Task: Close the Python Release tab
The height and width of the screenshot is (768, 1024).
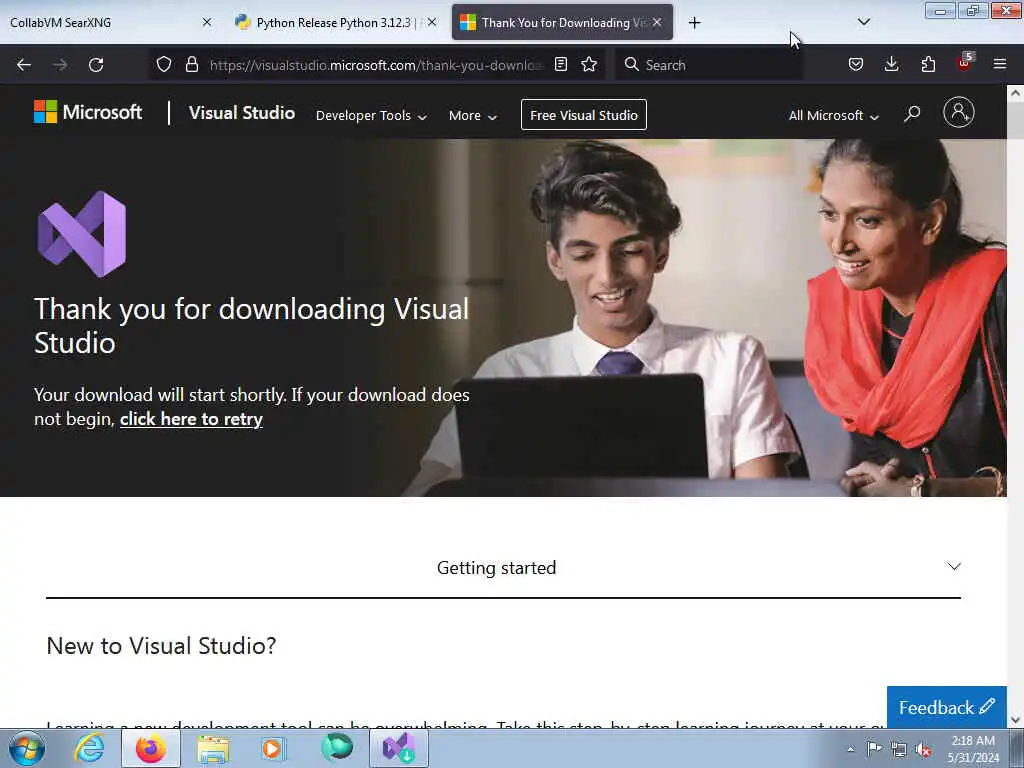Action: [432, 22]
